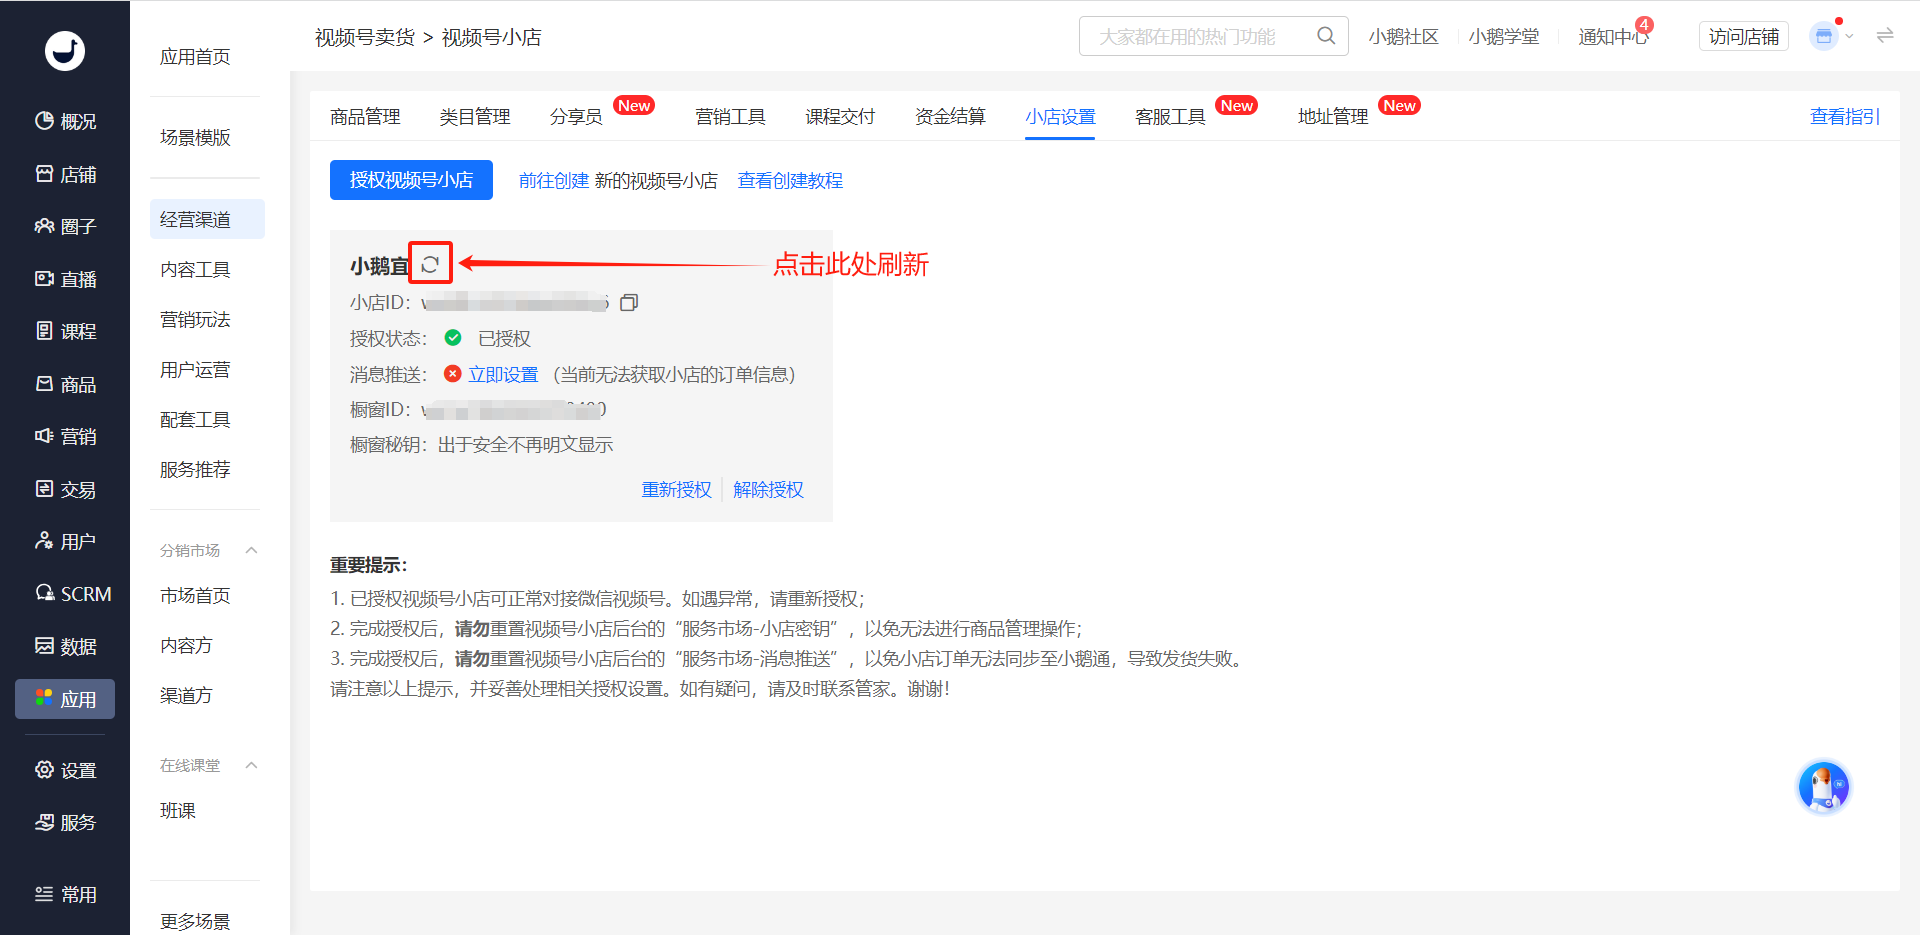Image resolution: width=1920 pixels, height=935 pixels.
Task: Click the search magnifier icon
Action: coord(1326,36)
